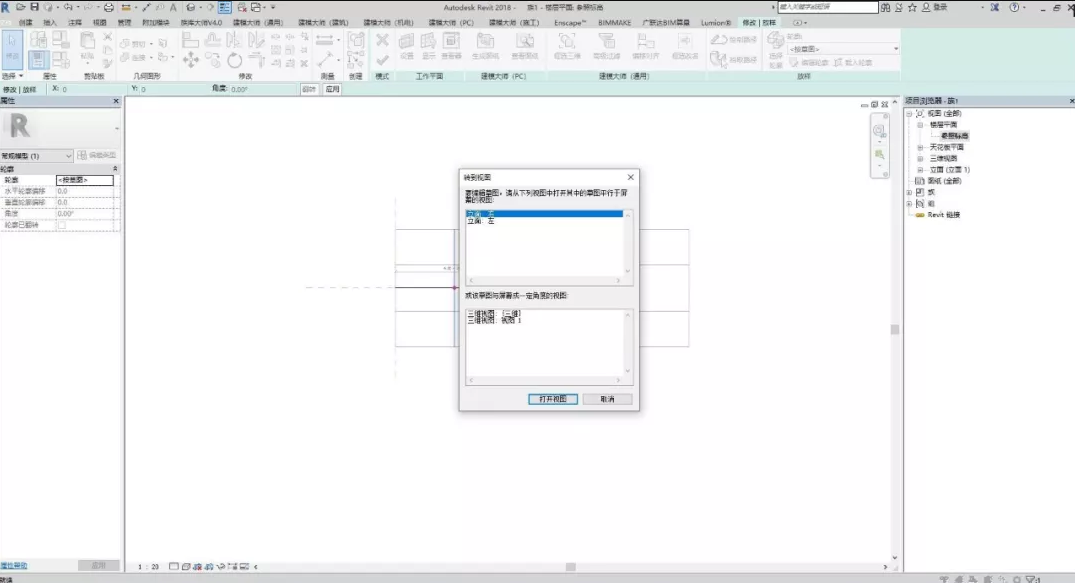Click the 查看器 work plane viewer icon

(x=451, y=46)
